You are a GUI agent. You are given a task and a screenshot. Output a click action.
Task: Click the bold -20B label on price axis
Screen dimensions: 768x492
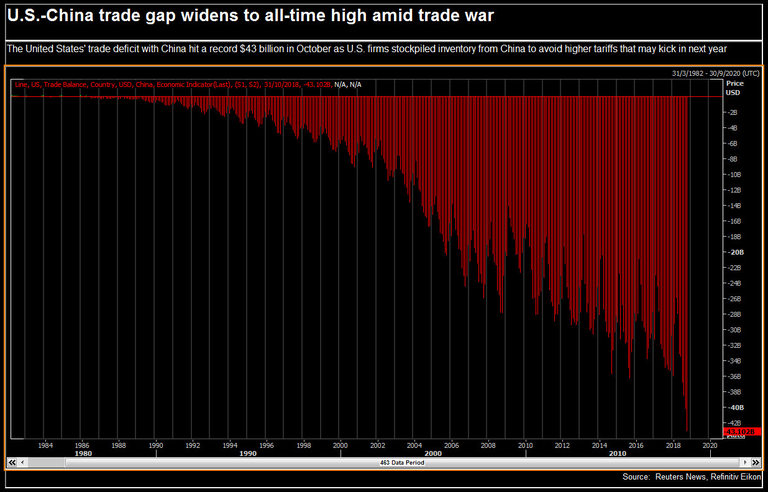tap(734, 252)
